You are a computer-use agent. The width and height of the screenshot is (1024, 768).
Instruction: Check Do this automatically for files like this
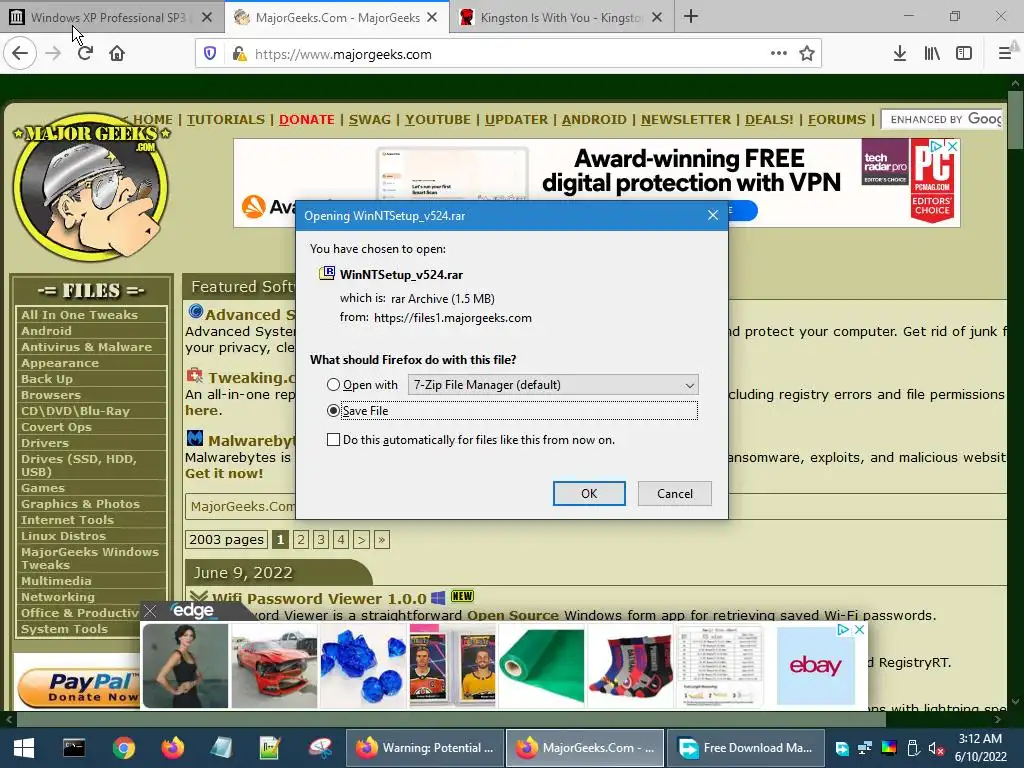tap(334, 440)
